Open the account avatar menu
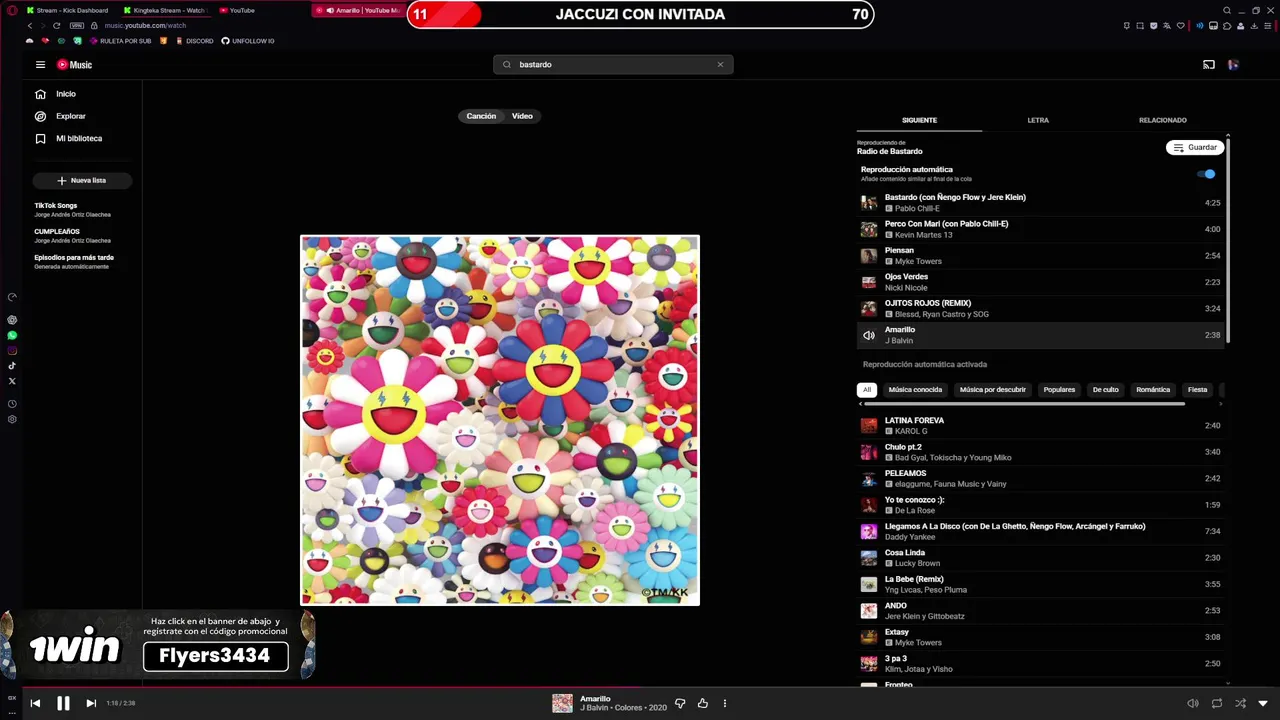The width and height of the screenshot is (1280, 720). [1233, 65]
